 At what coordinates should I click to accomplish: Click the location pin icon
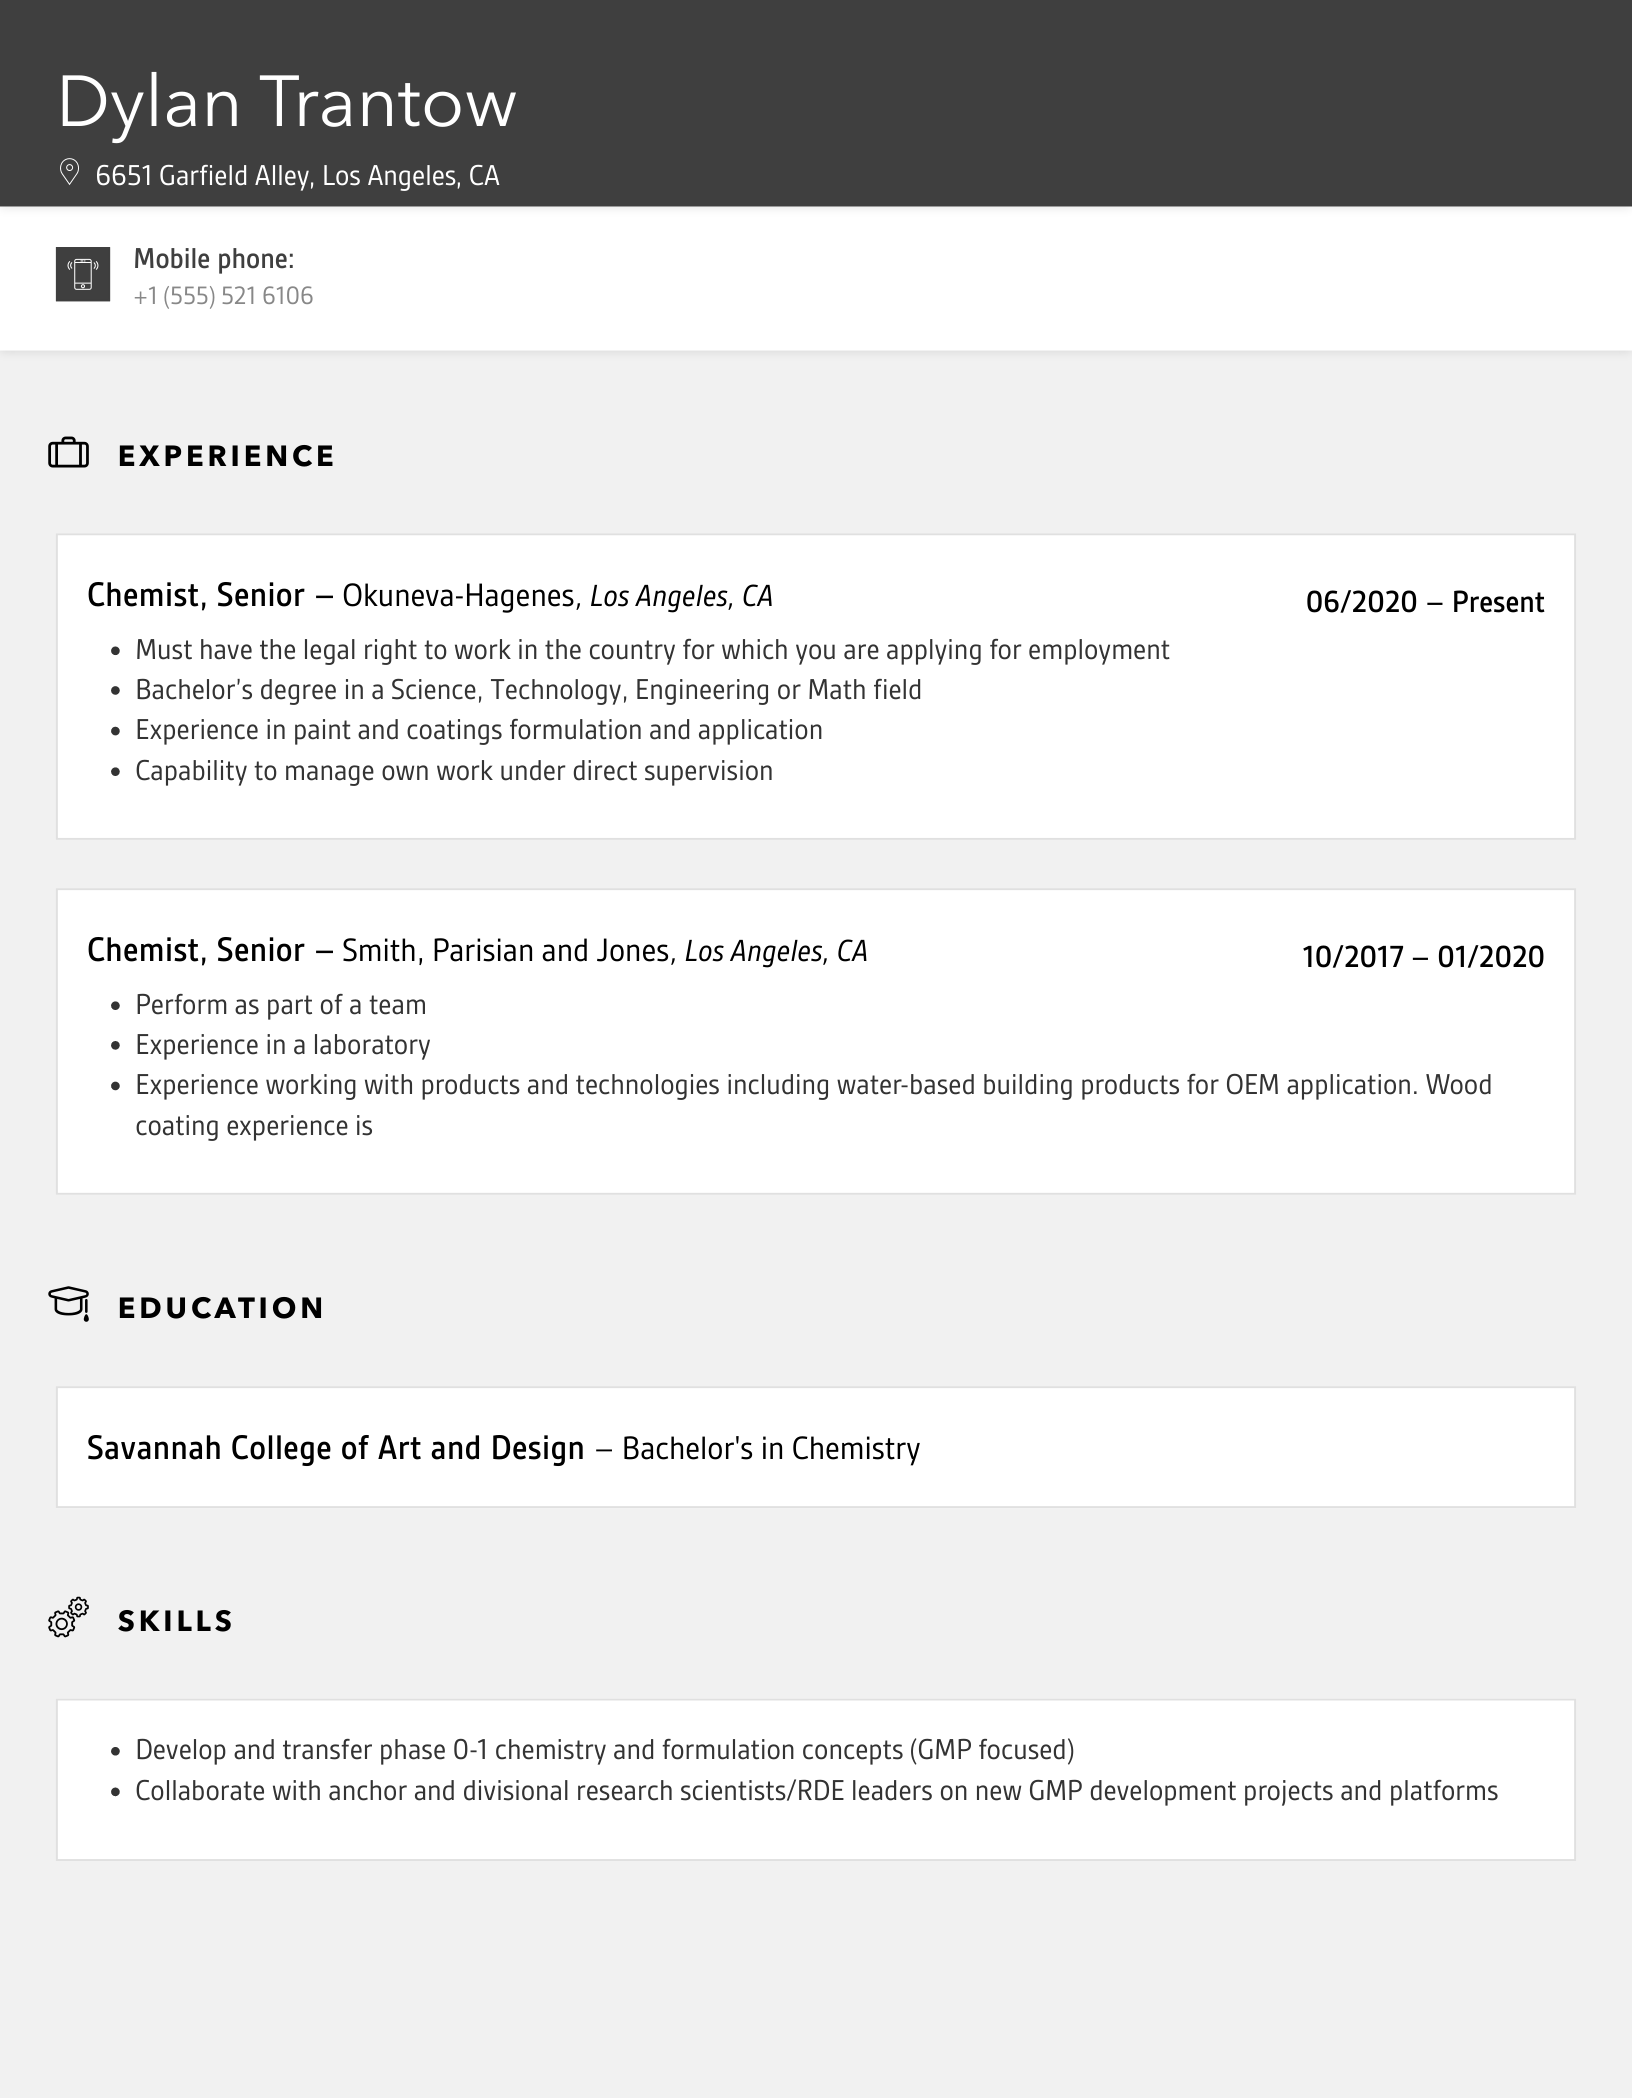[69, 173]
